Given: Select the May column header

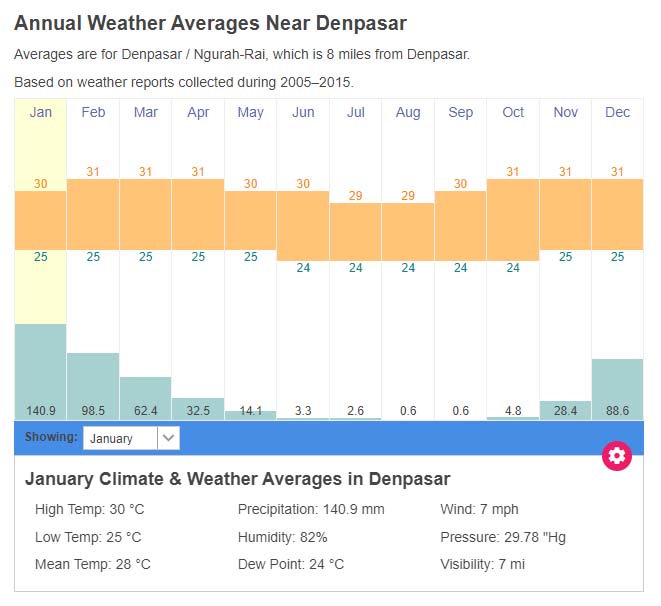Looking at the screenshot, I should coord(251,112).
